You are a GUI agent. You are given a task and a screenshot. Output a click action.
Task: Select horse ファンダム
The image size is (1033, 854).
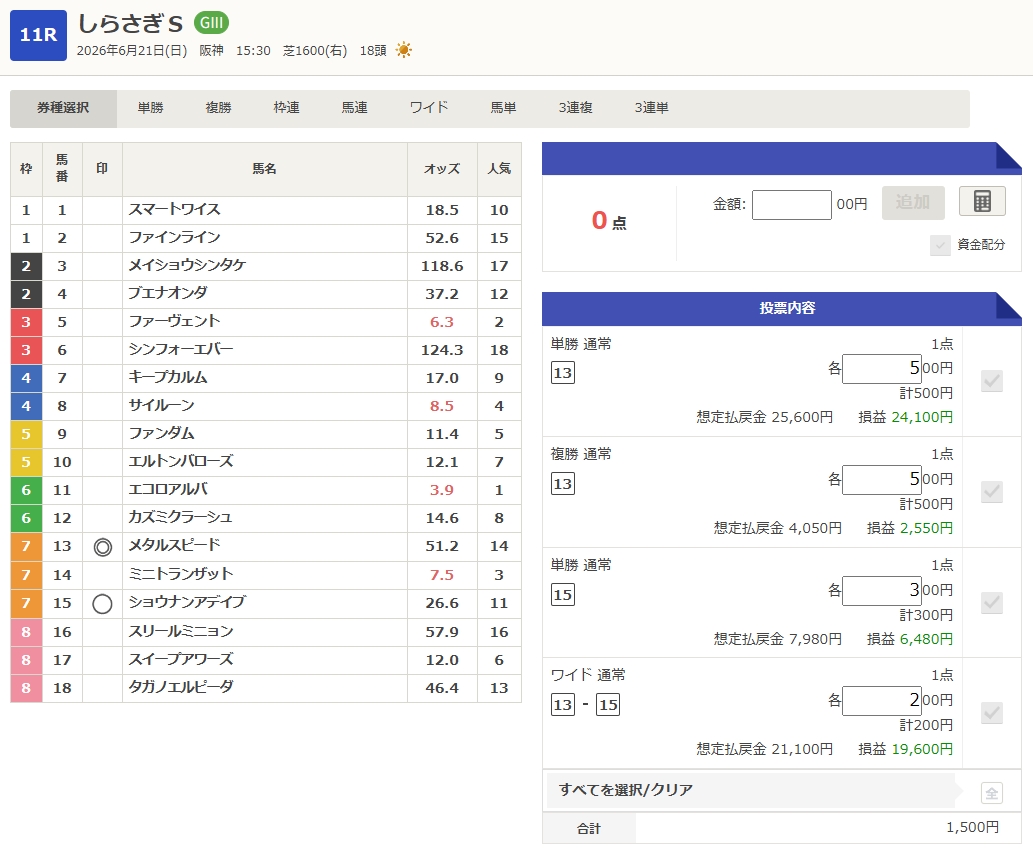pos(161,434)
